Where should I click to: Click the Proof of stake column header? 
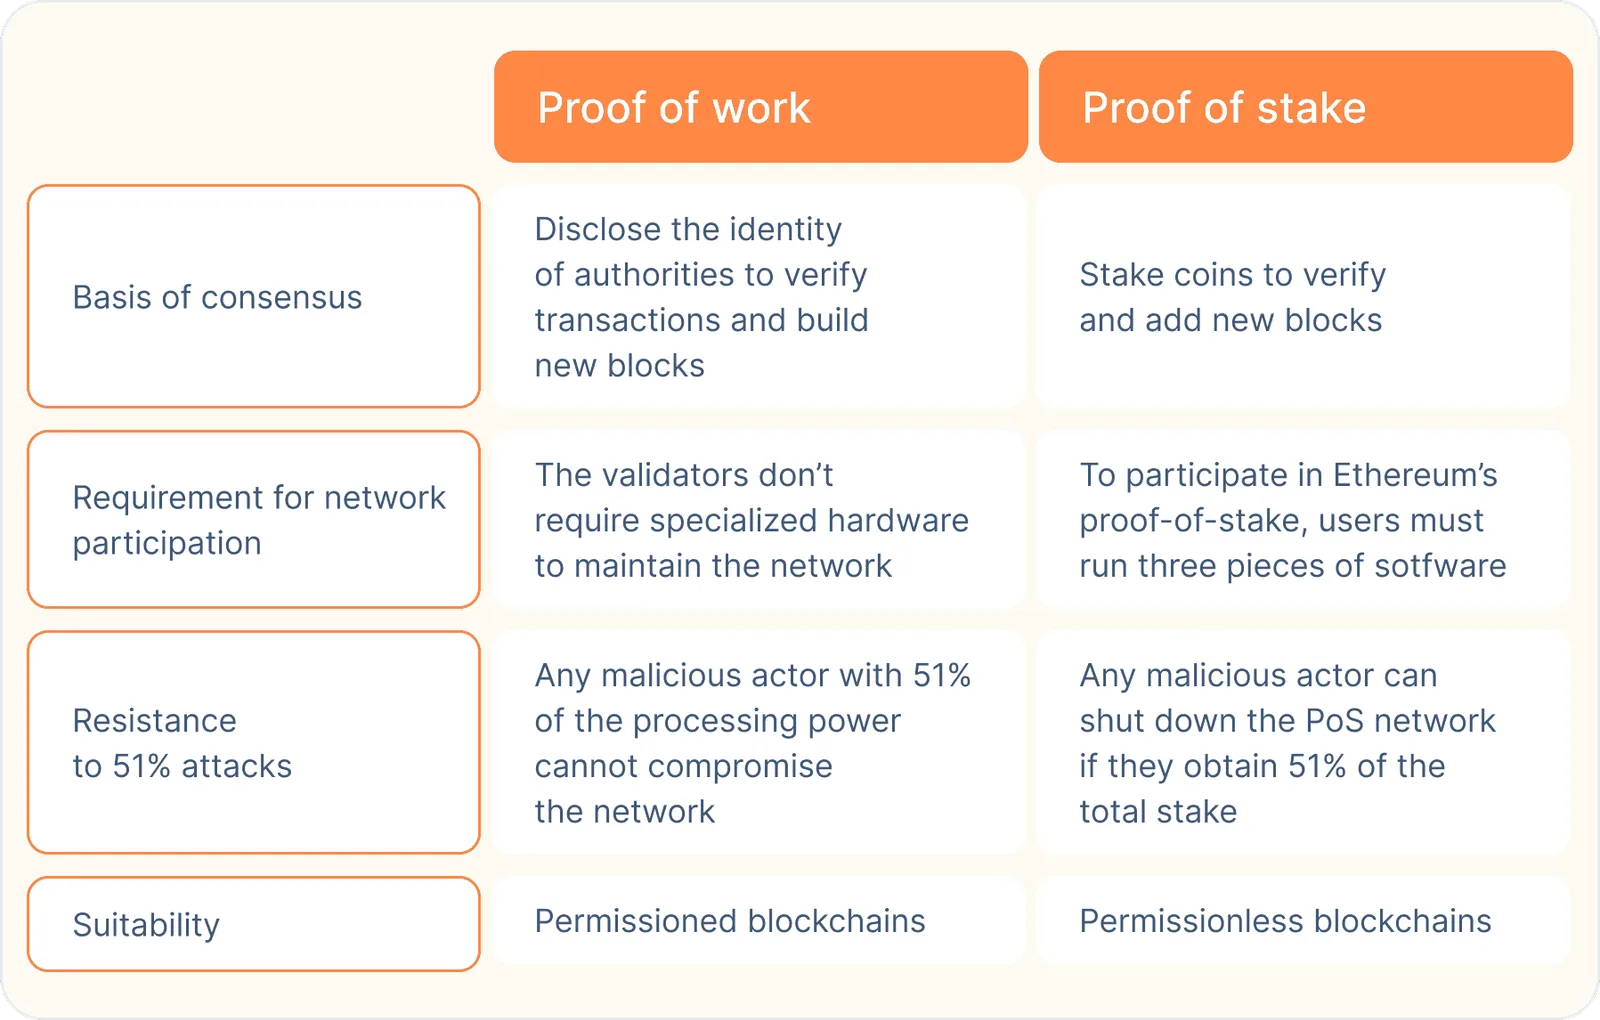(x=1305, y=107)
